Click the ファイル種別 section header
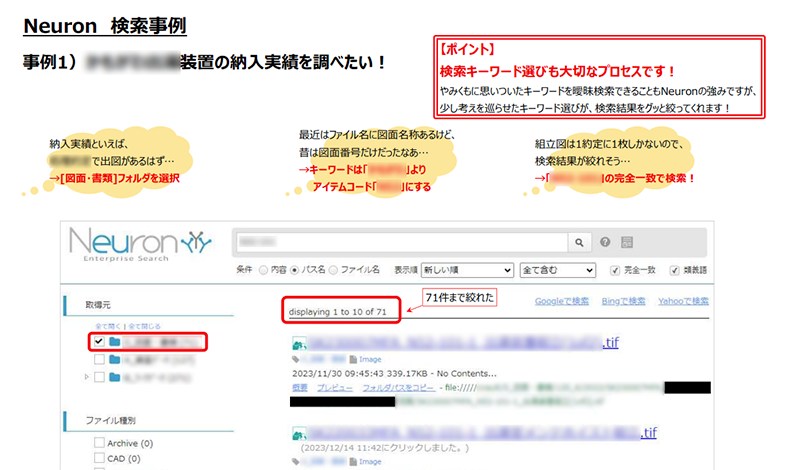800x470 pixels. click(x=110, y=420)
